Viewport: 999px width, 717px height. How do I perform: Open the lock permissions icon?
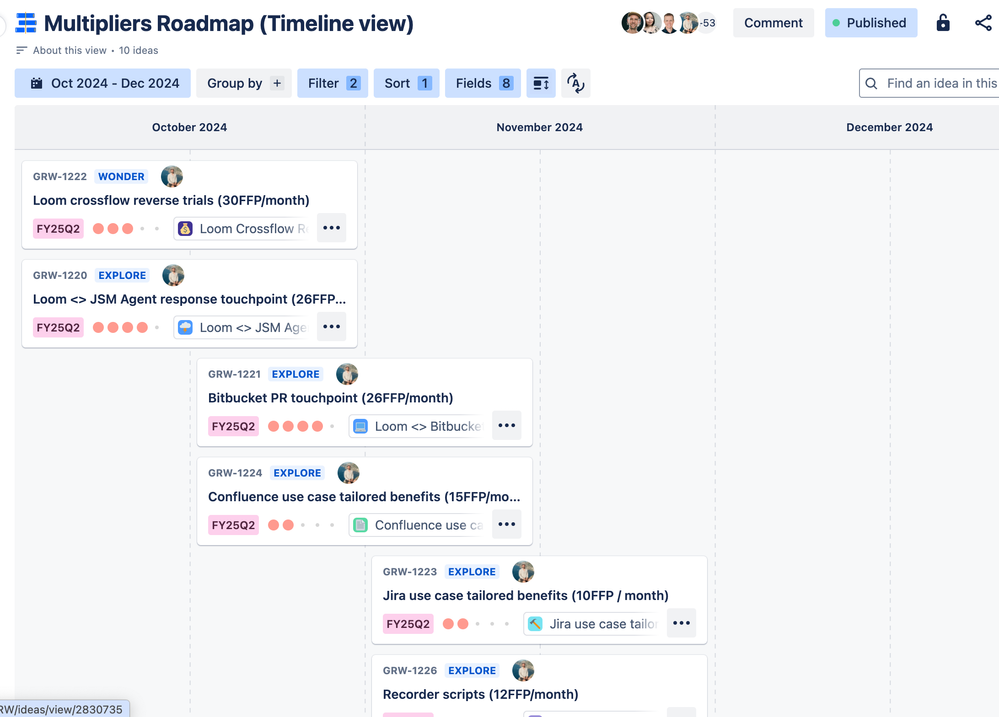tap(943, 23)
